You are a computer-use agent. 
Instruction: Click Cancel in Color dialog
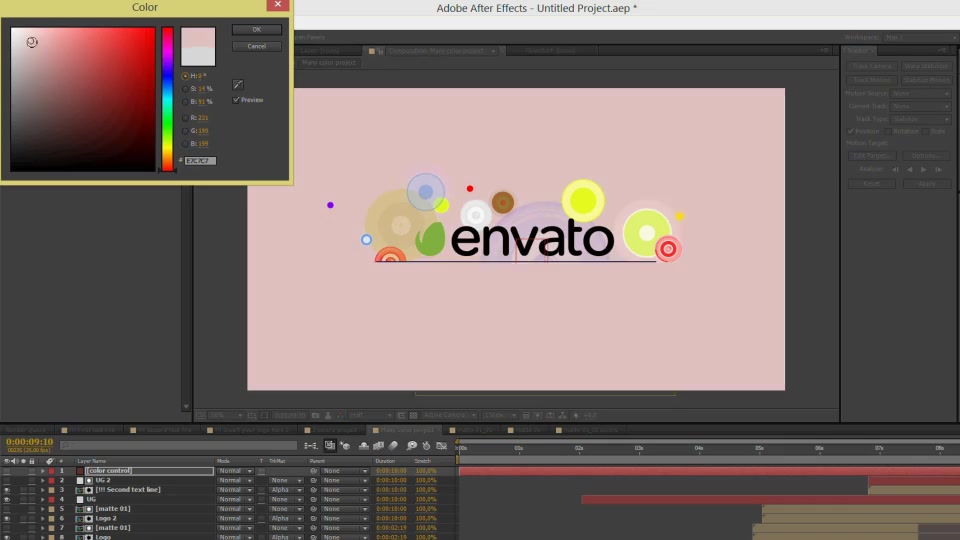coord(257,47)
